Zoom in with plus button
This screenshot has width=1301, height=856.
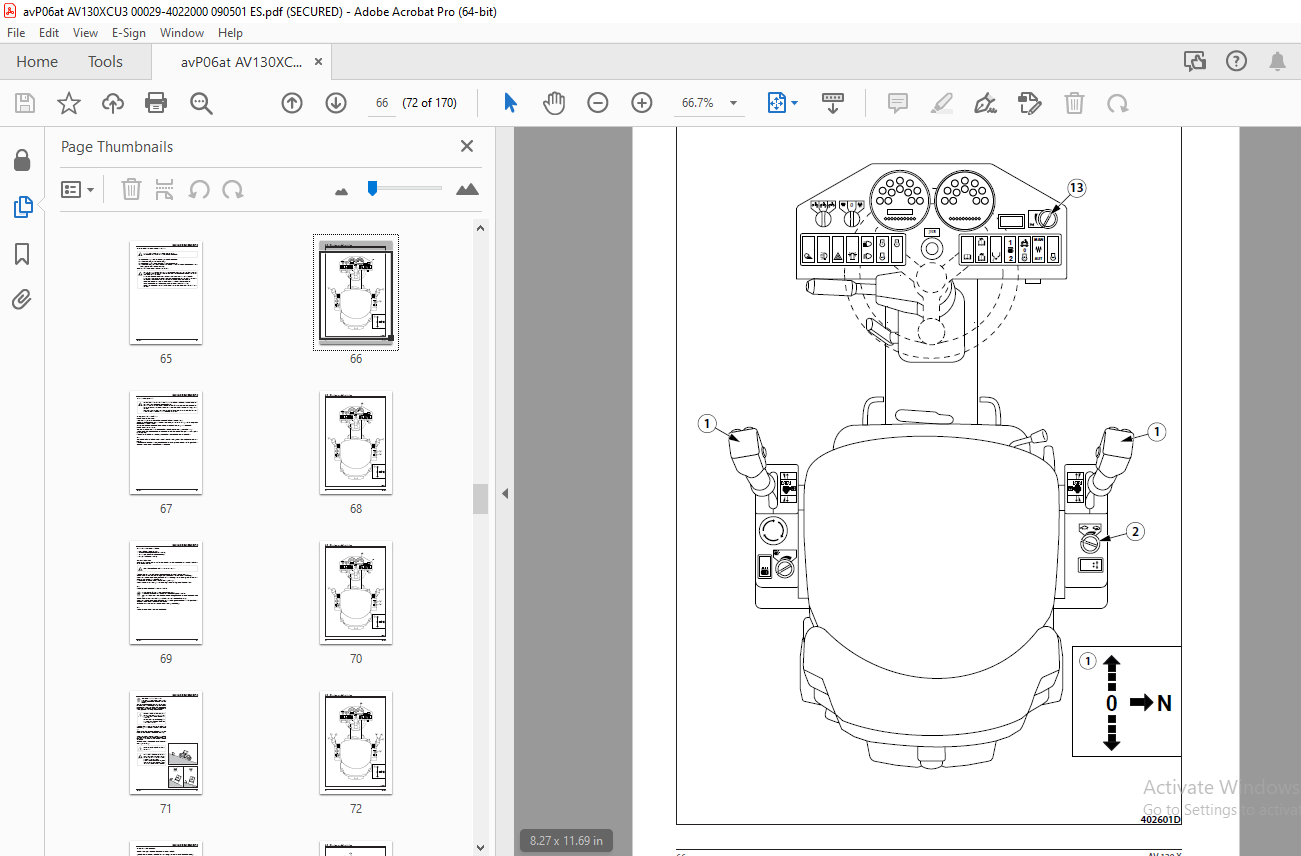tap(642, 103)
